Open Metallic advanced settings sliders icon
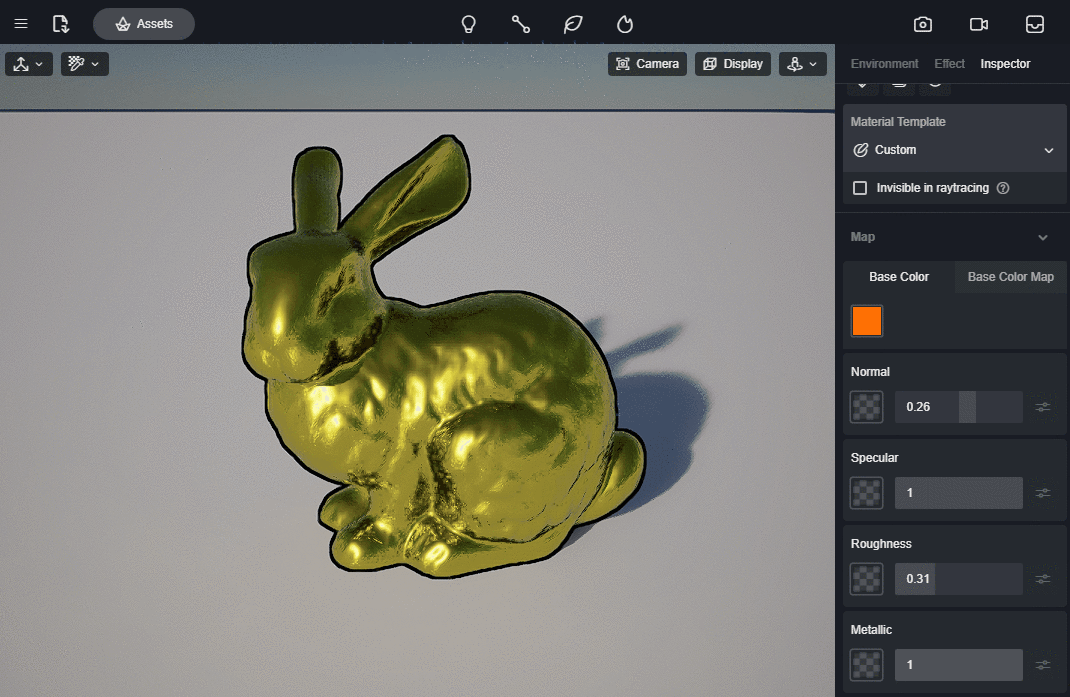1070x697 pixels. [1043, 665]
